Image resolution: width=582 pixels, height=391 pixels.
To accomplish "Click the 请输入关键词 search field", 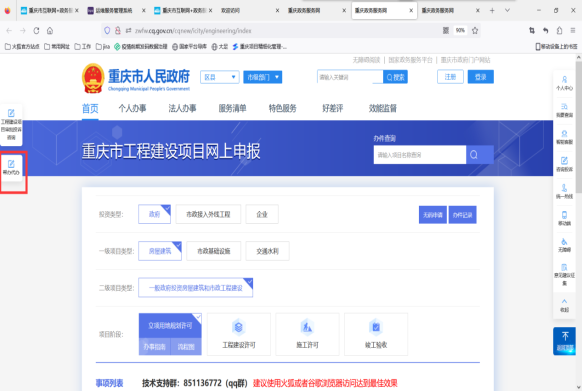I will tap(350, 77).
